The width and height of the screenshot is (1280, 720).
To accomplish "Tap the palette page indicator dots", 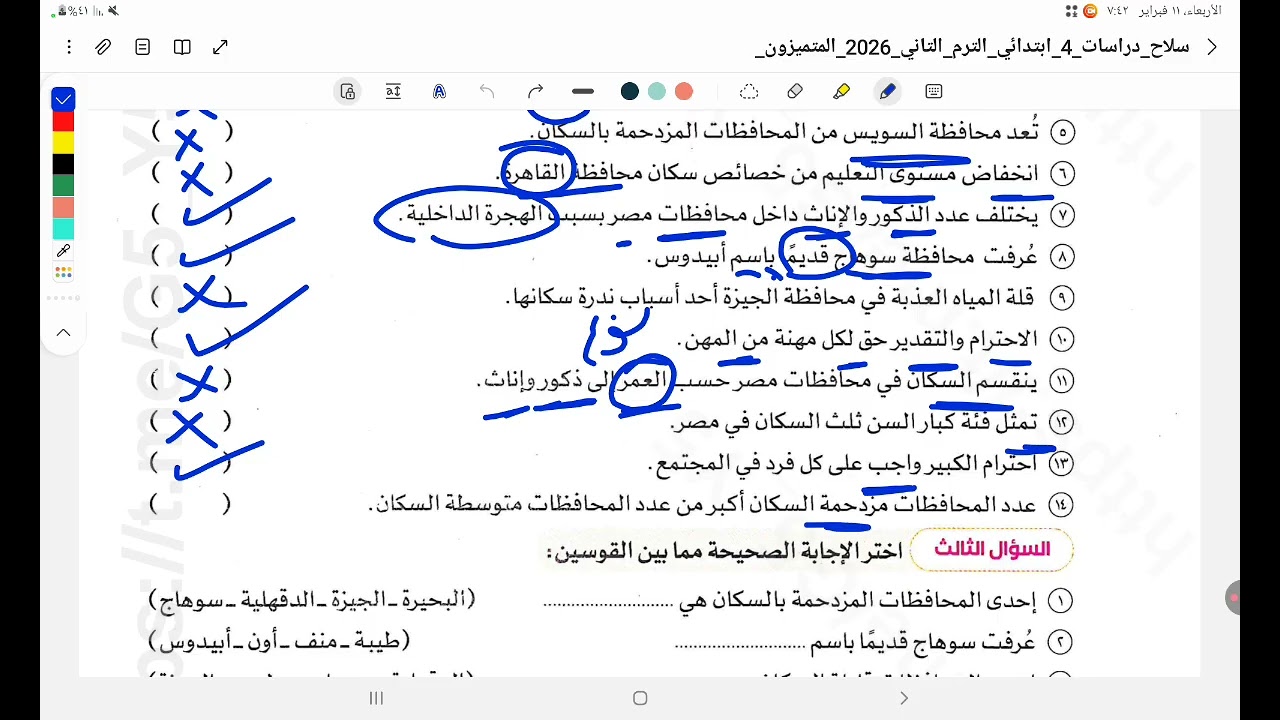I will (63, 298).
